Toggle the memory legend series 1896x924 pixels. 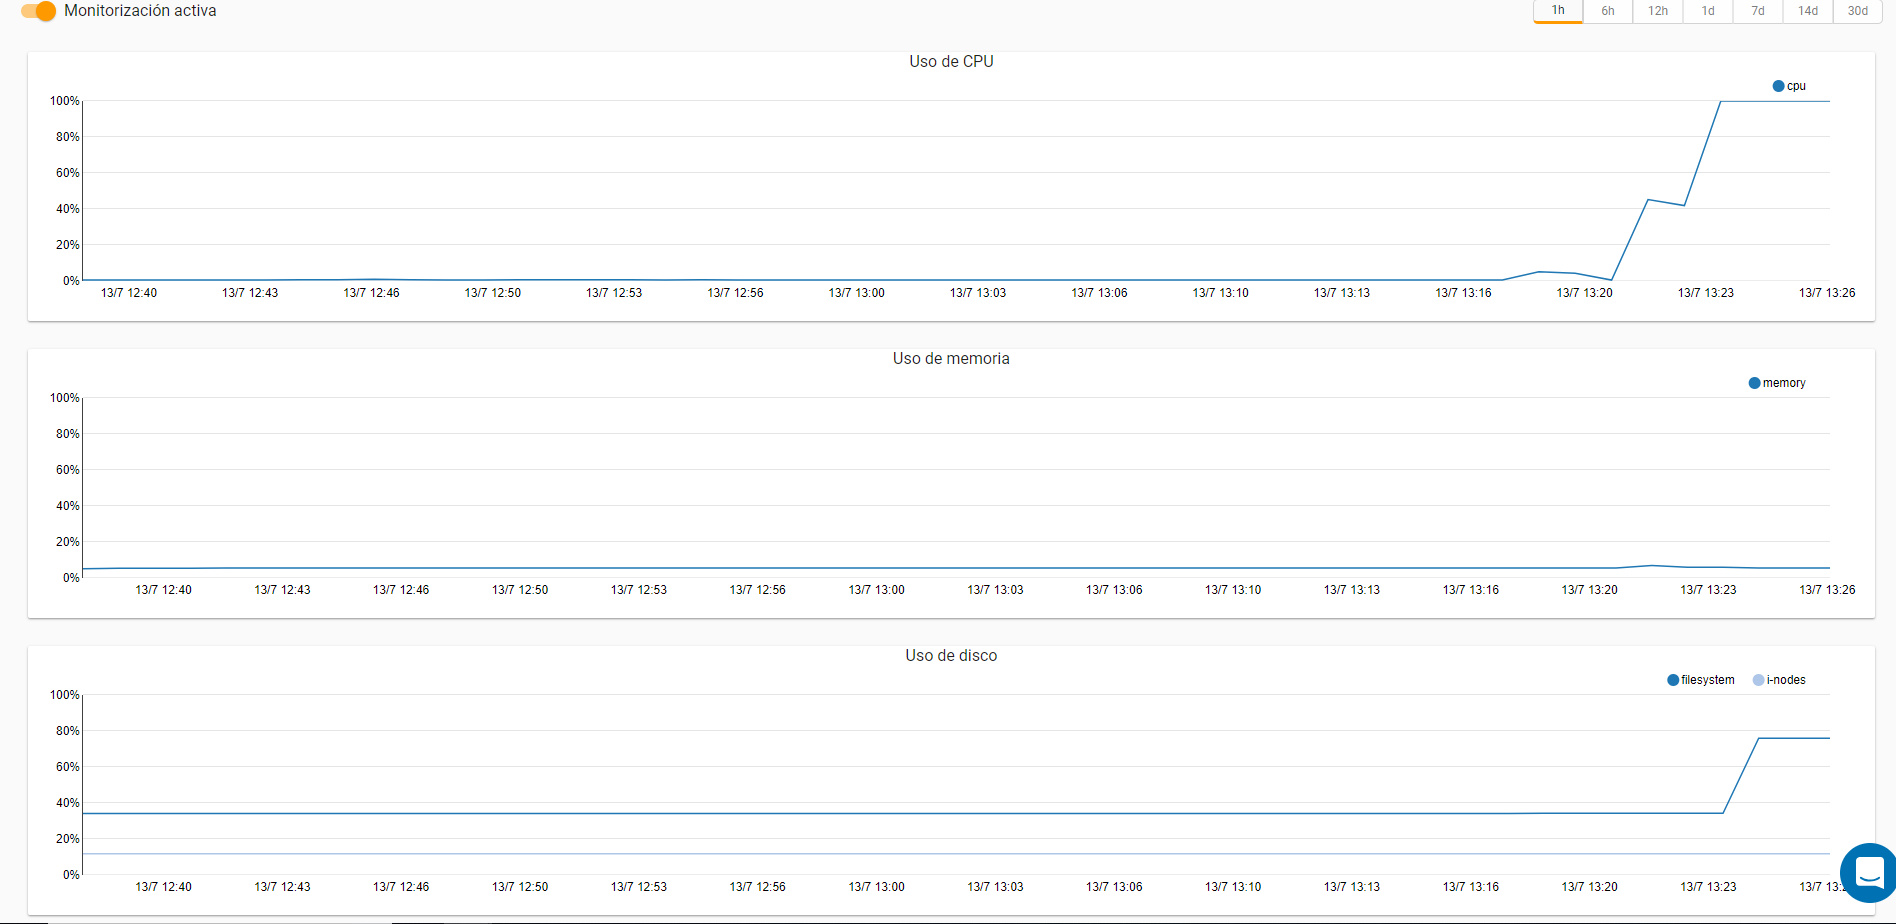(1777, 383)
